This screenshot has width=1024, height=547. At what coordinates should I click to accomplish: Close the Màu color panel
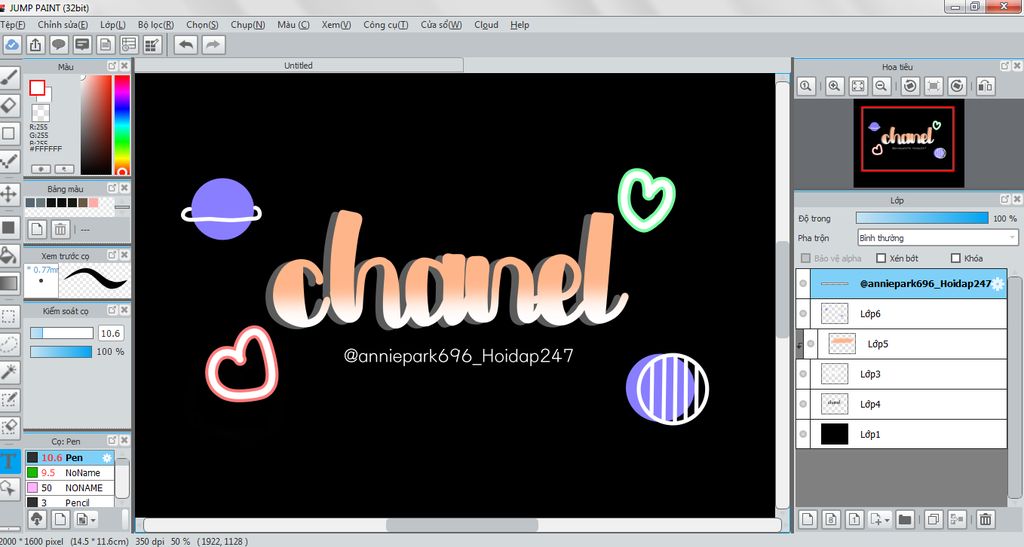[124, 66]
